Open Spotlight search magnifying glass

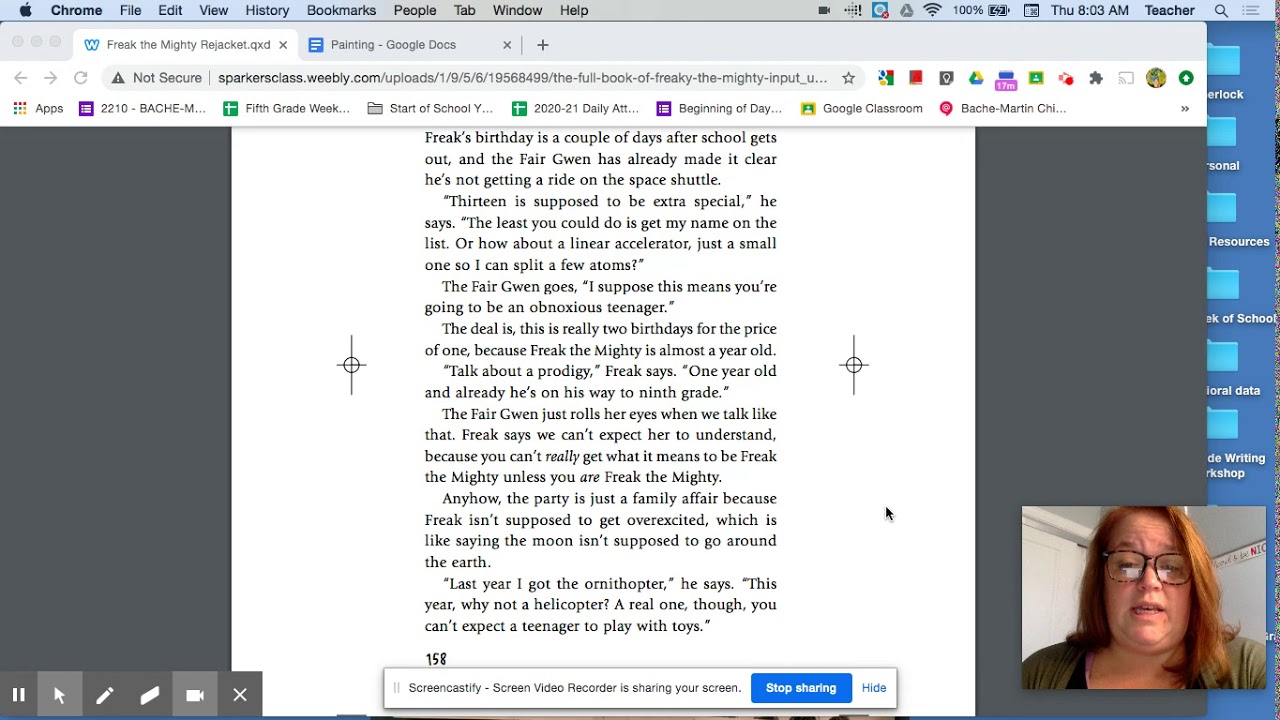pyautogui.click(x=1221, y=10)
